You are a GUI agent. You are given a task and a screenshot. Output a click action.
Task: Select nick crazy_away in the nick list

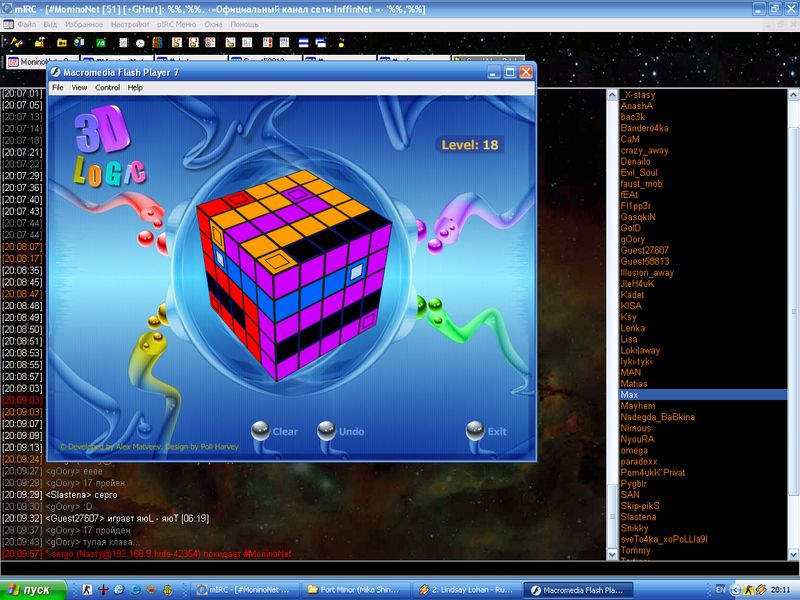[x=644, y=151]
